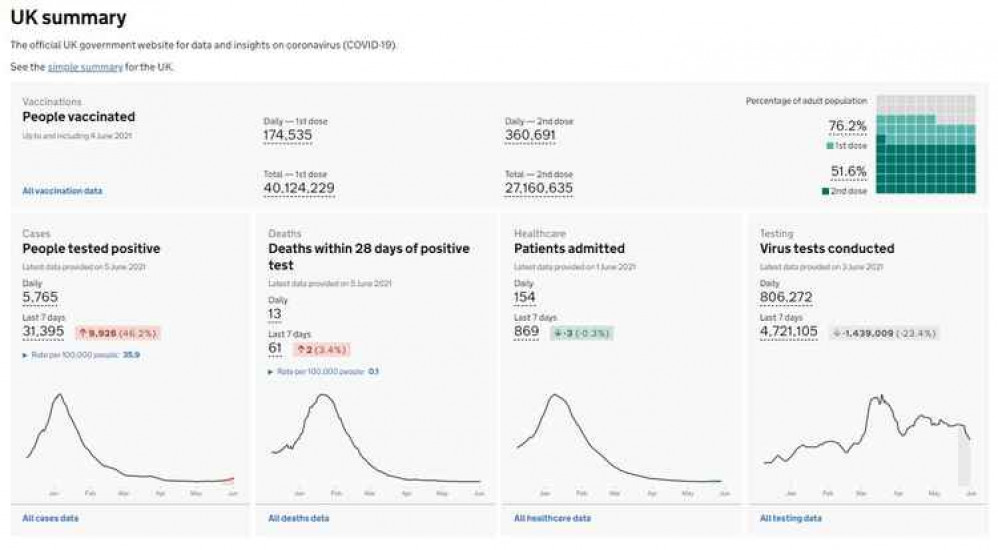Open All testing data link

790,518
